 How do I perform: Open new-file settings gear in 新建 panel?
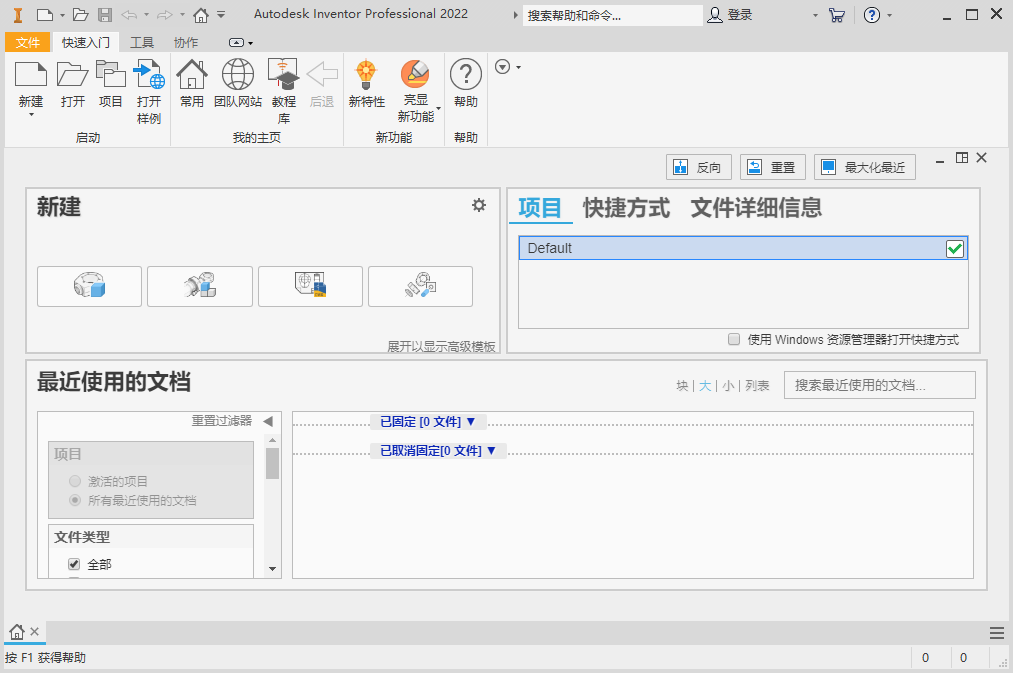click(x=479, y=205)
